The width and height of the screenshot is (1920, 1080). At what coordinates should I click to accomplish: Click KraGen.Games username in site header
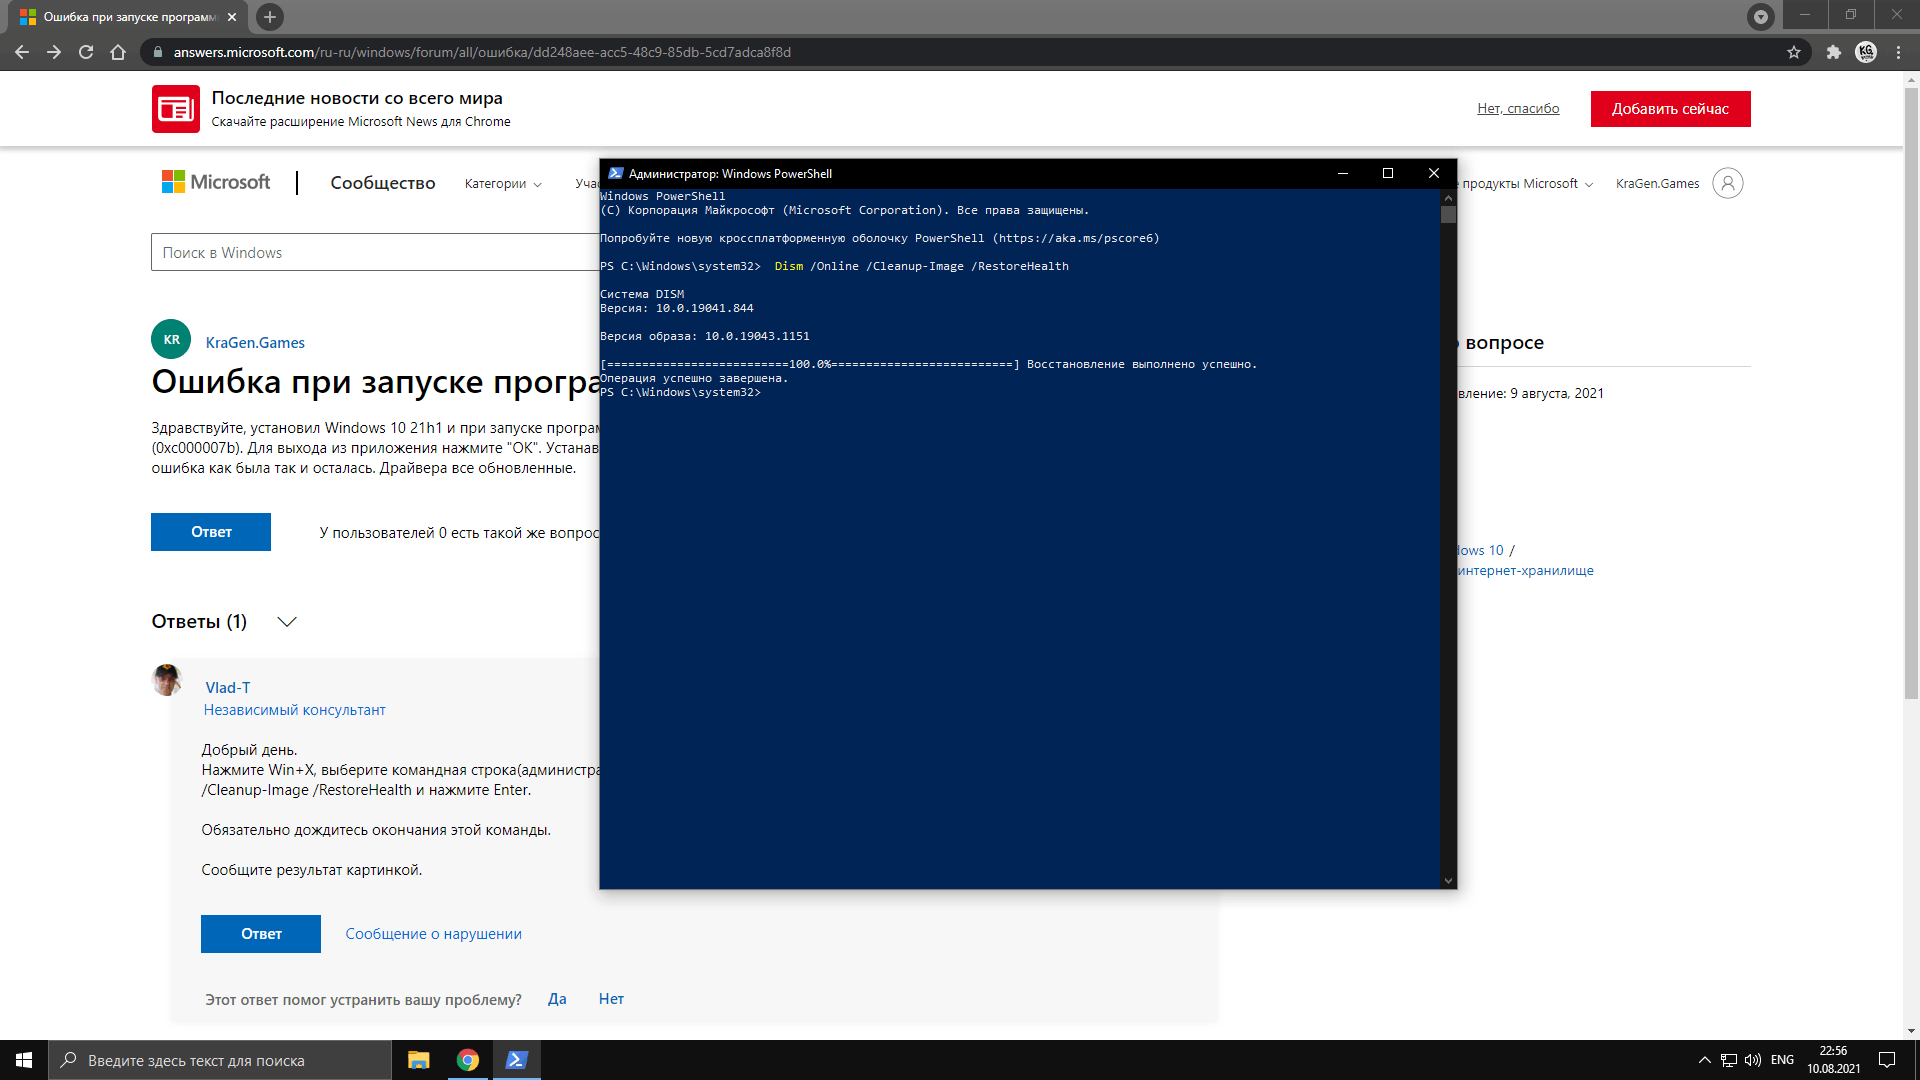(1657, 183)
